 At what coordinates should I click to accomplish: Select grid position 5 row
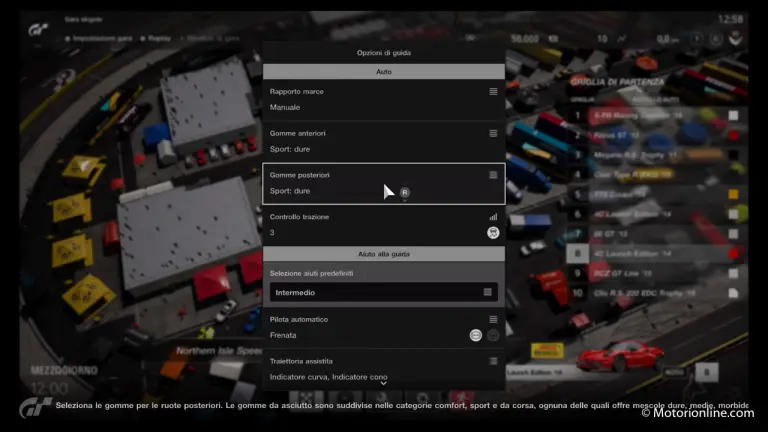tap(656, 194)
